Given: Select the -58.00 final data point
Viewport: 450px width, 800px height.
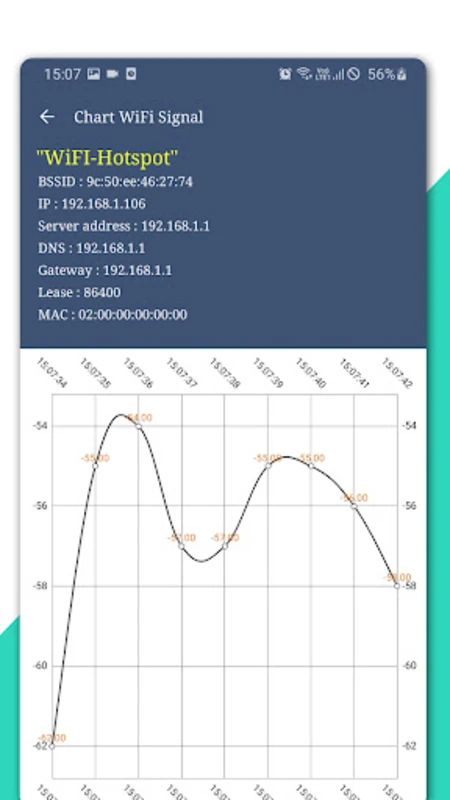Looking at the screenshot, I should point(397,586).
